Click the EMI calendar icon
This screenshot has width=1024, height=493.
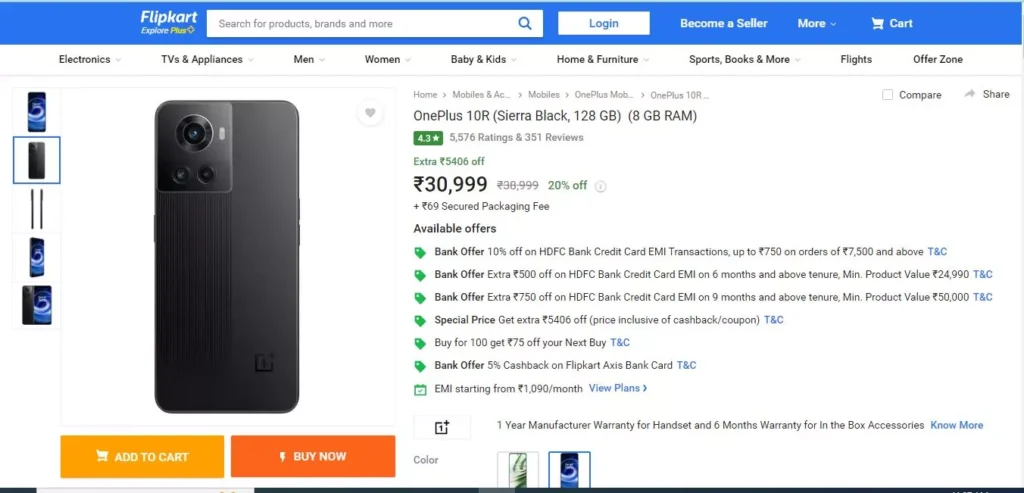point(421,390)
